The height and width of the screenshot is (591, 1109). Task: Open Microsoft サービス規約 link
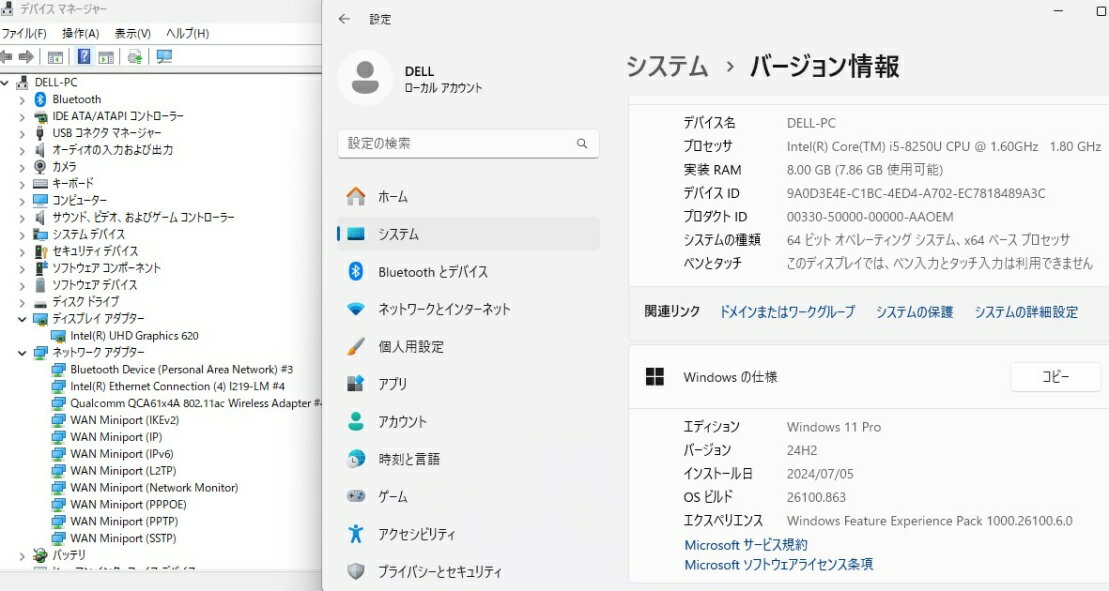[745, 545]
